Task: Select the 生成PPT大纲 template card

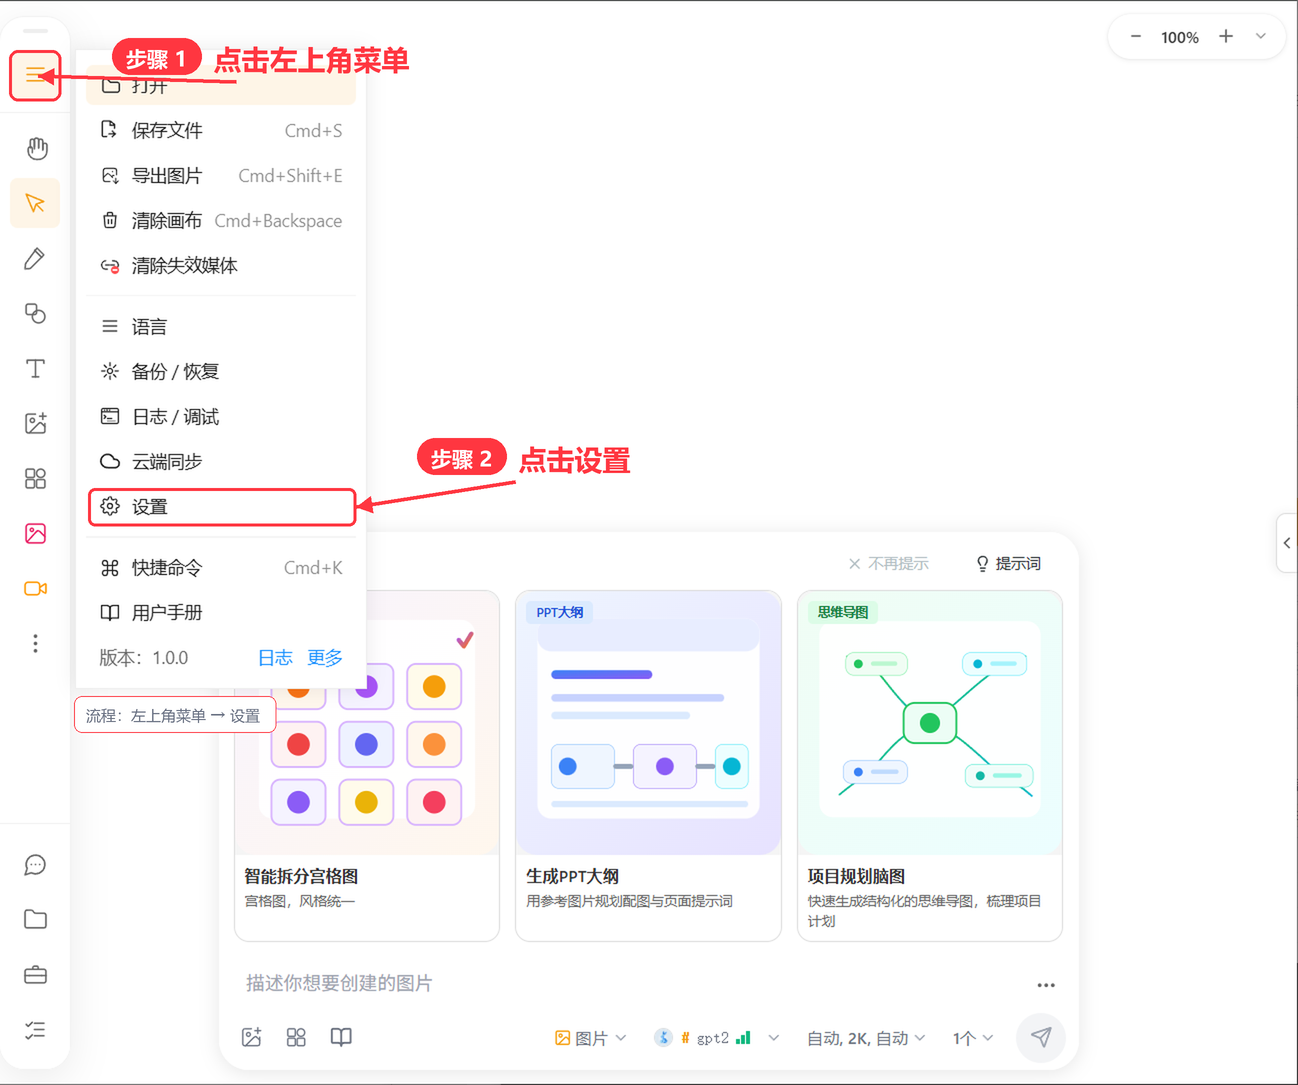Action: [648, 766]
